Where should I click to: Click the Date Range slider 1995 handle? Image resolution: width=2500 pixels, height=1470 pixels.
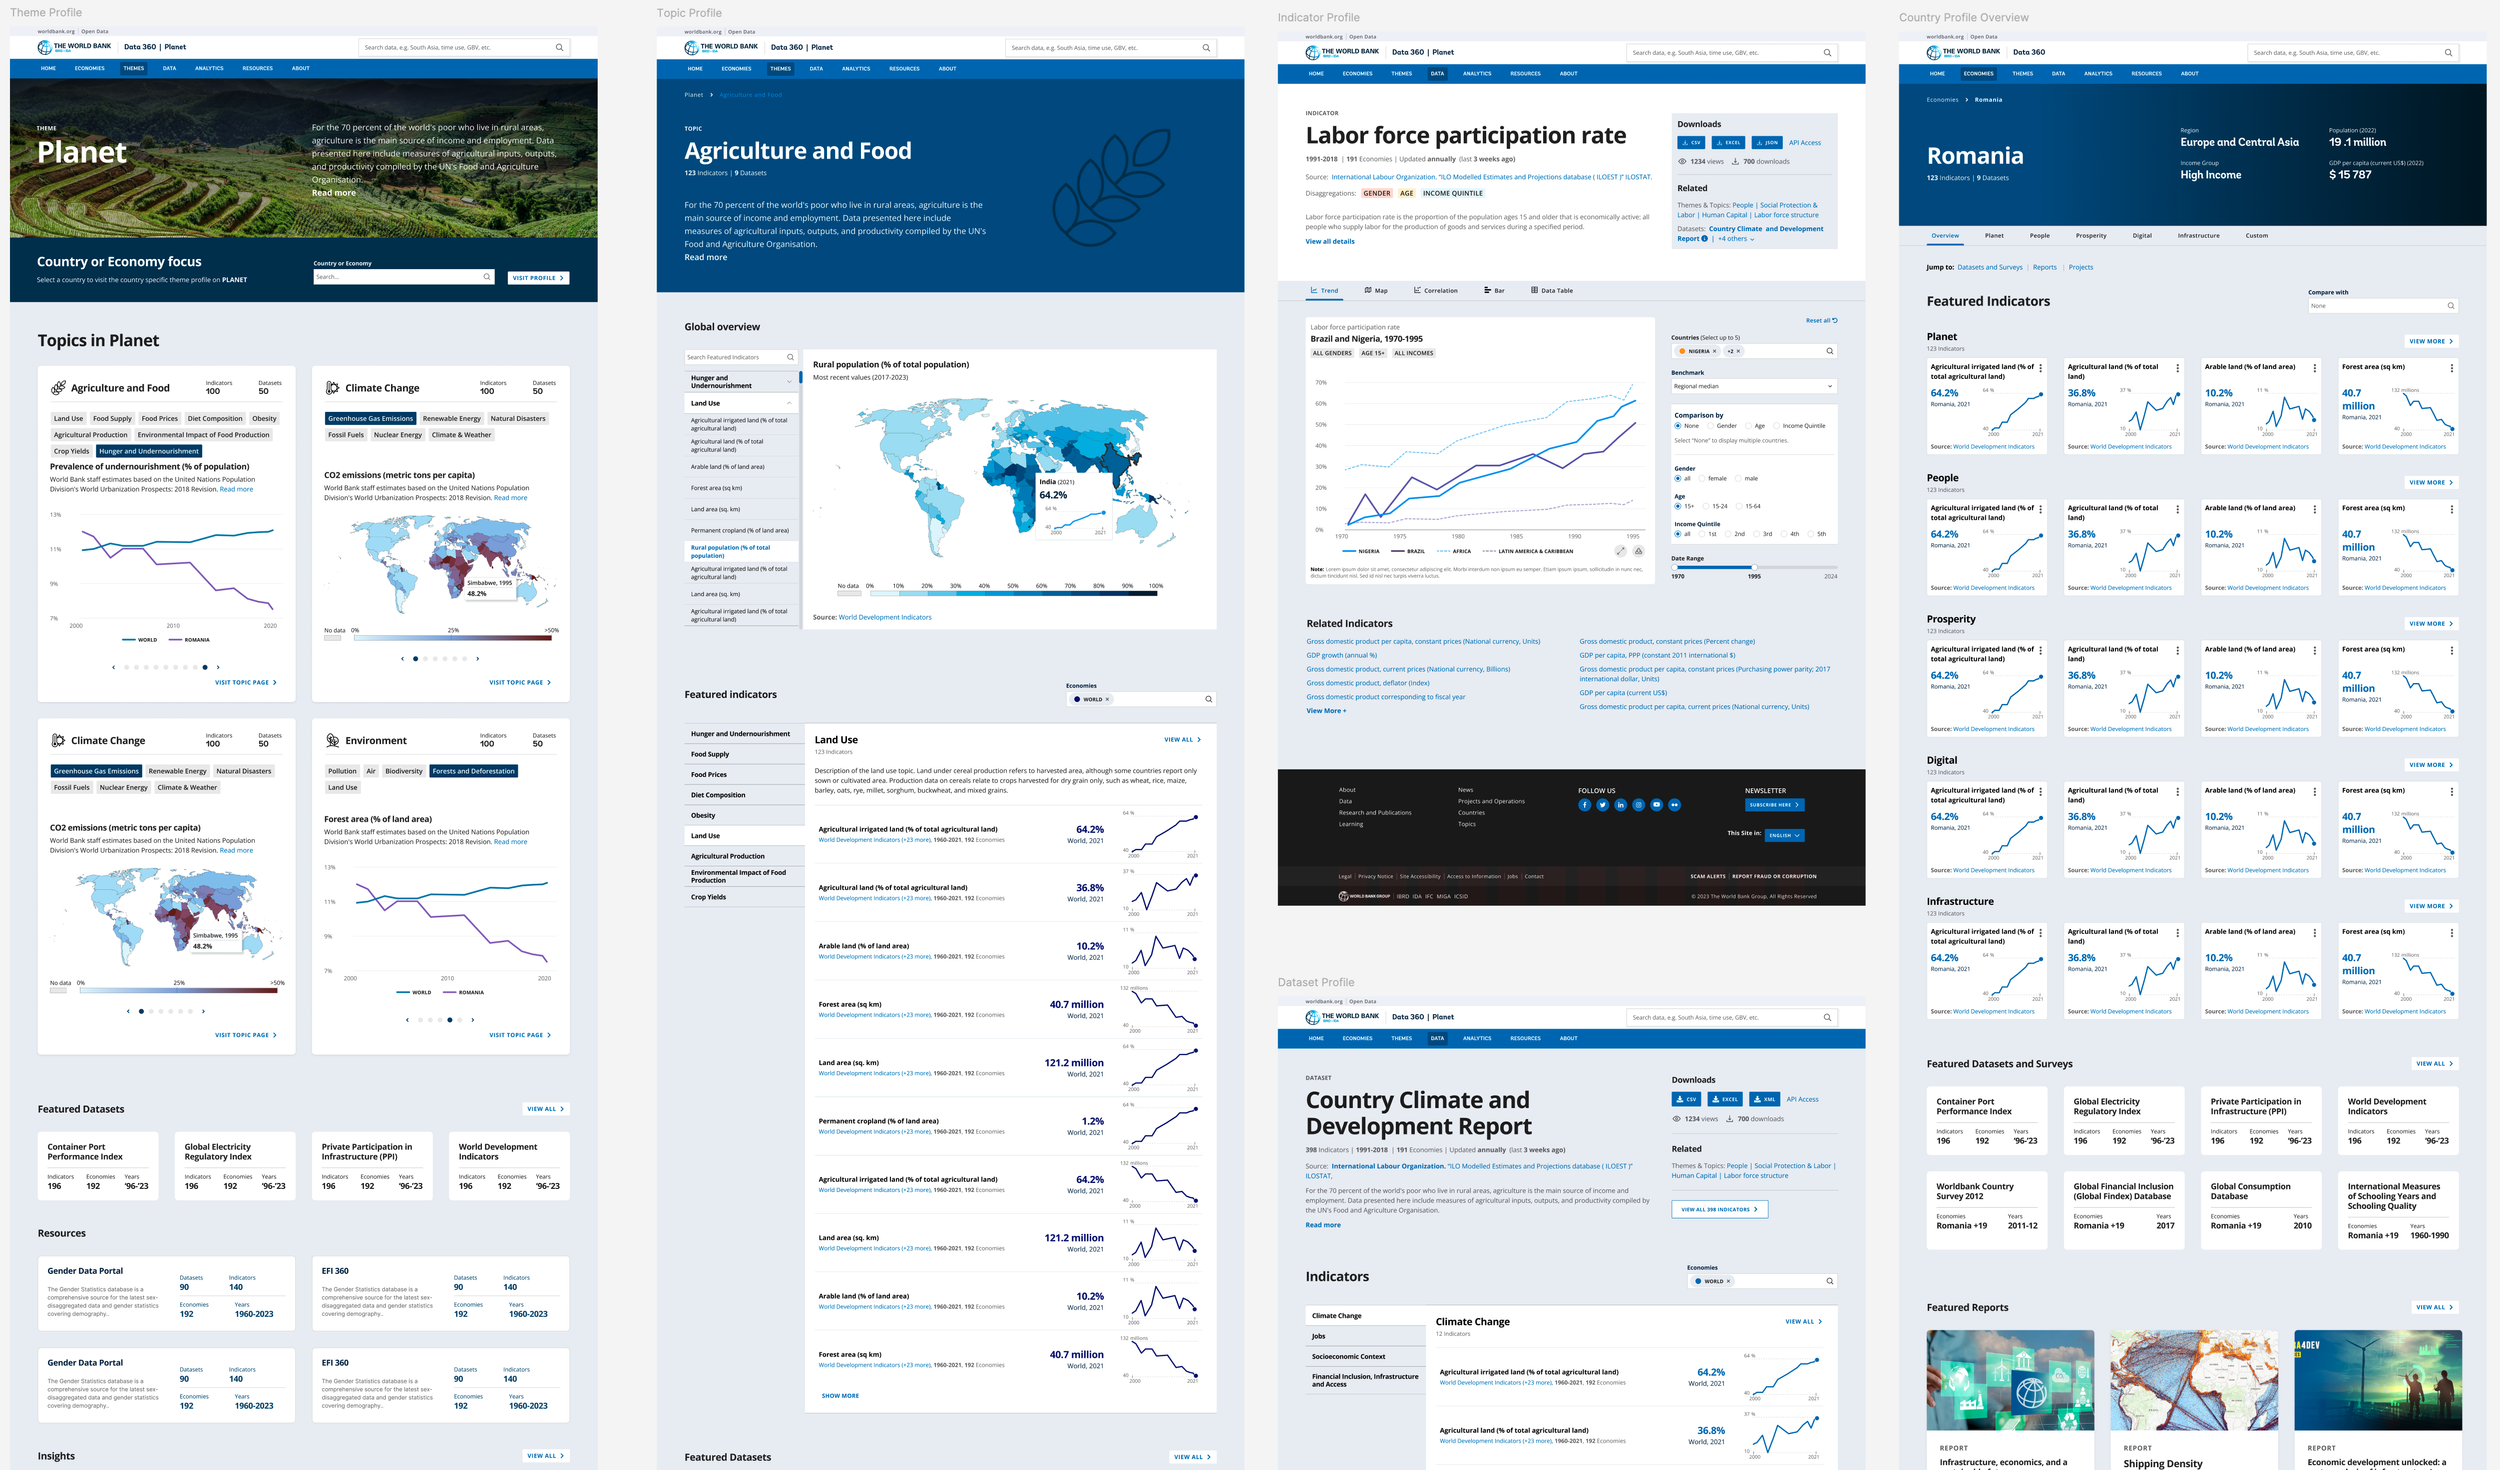coord(1754,567)
